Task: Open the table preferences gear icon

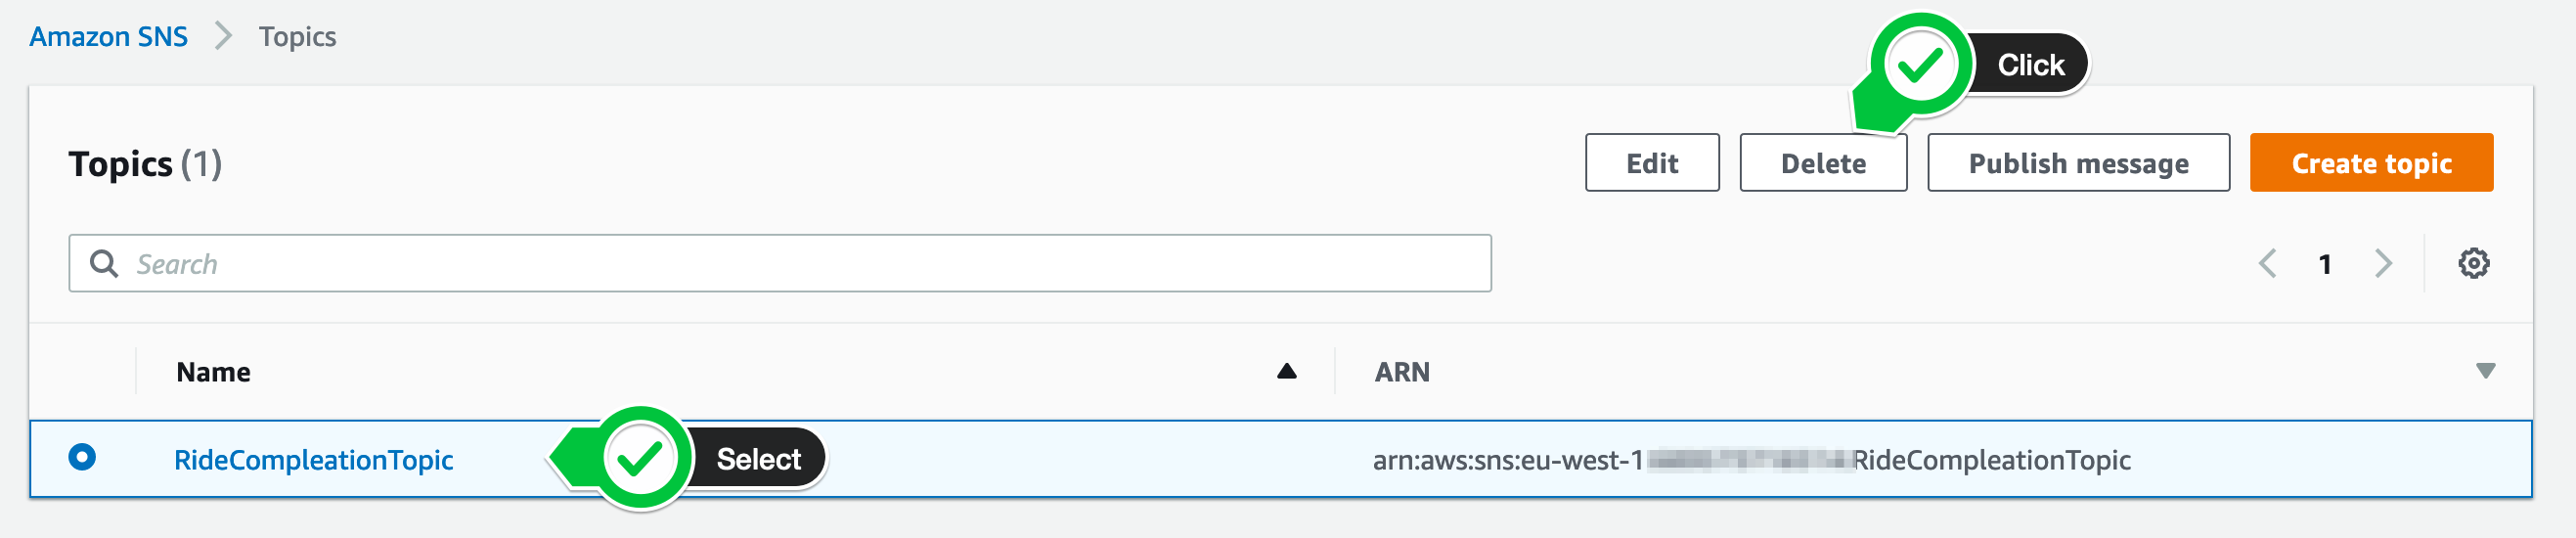Action: (2473, 263)
